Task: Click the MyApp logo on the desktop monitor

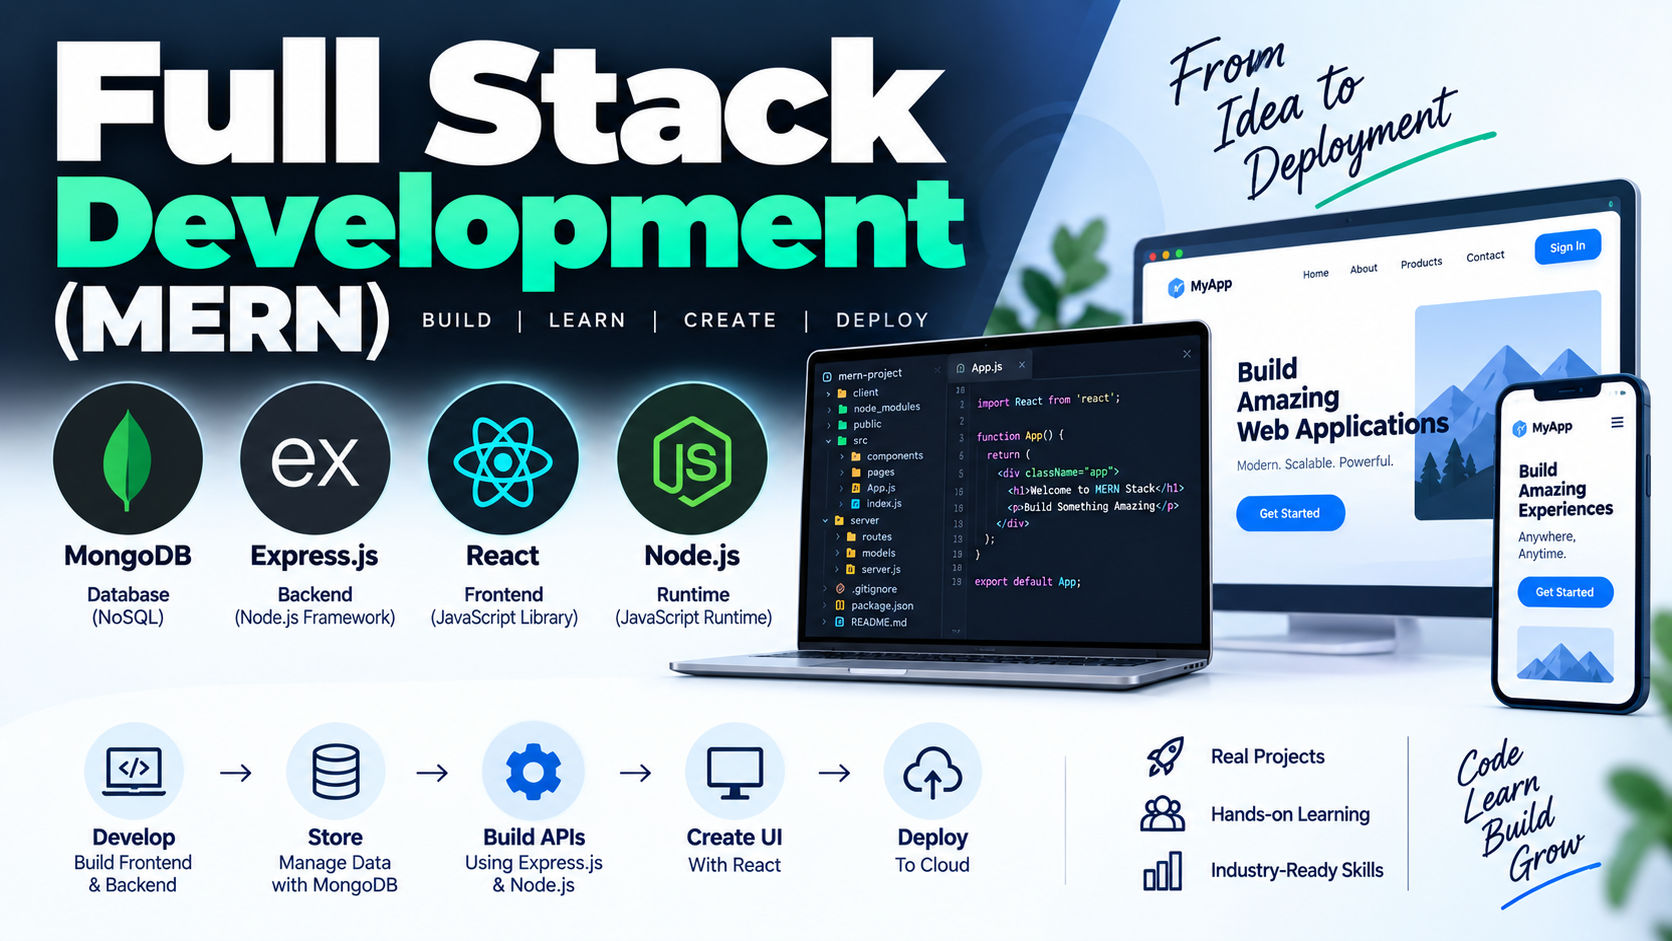Action: 1200,287
